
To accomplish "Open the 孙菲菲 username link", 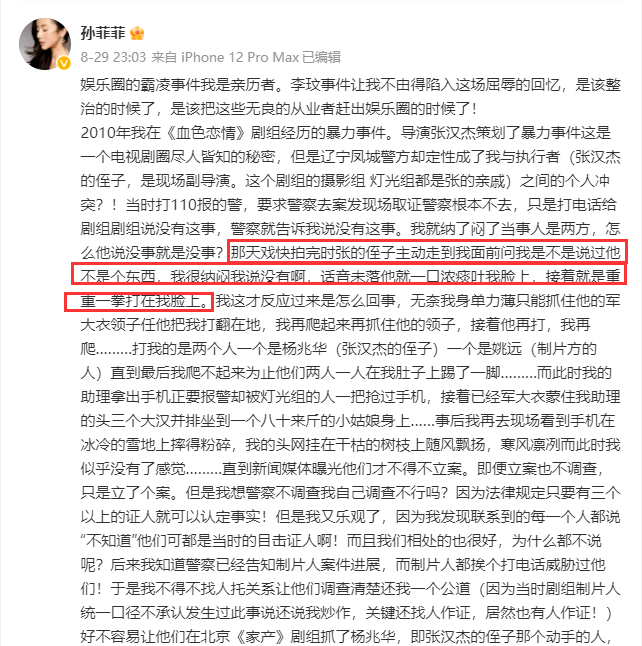I will (103, 33).
